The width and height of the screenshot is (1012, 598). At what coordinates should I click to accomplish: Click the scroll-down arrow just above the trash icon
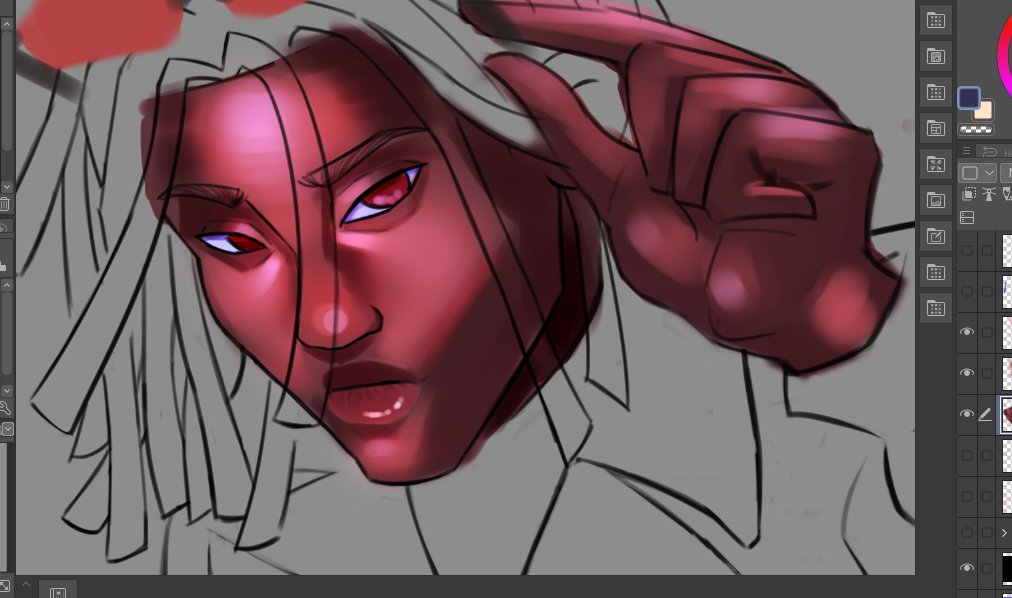6,187
